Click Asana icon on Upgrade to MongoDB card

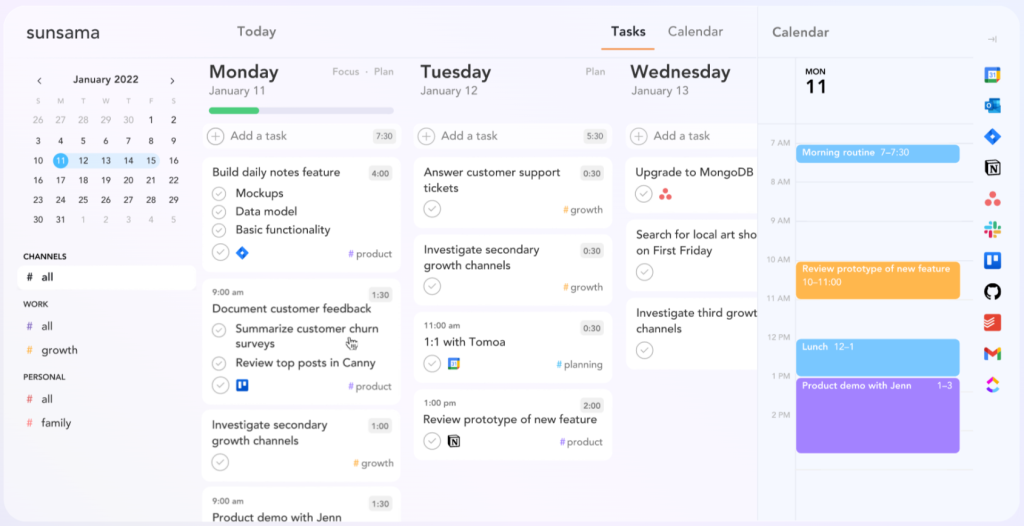pos(665,194)
